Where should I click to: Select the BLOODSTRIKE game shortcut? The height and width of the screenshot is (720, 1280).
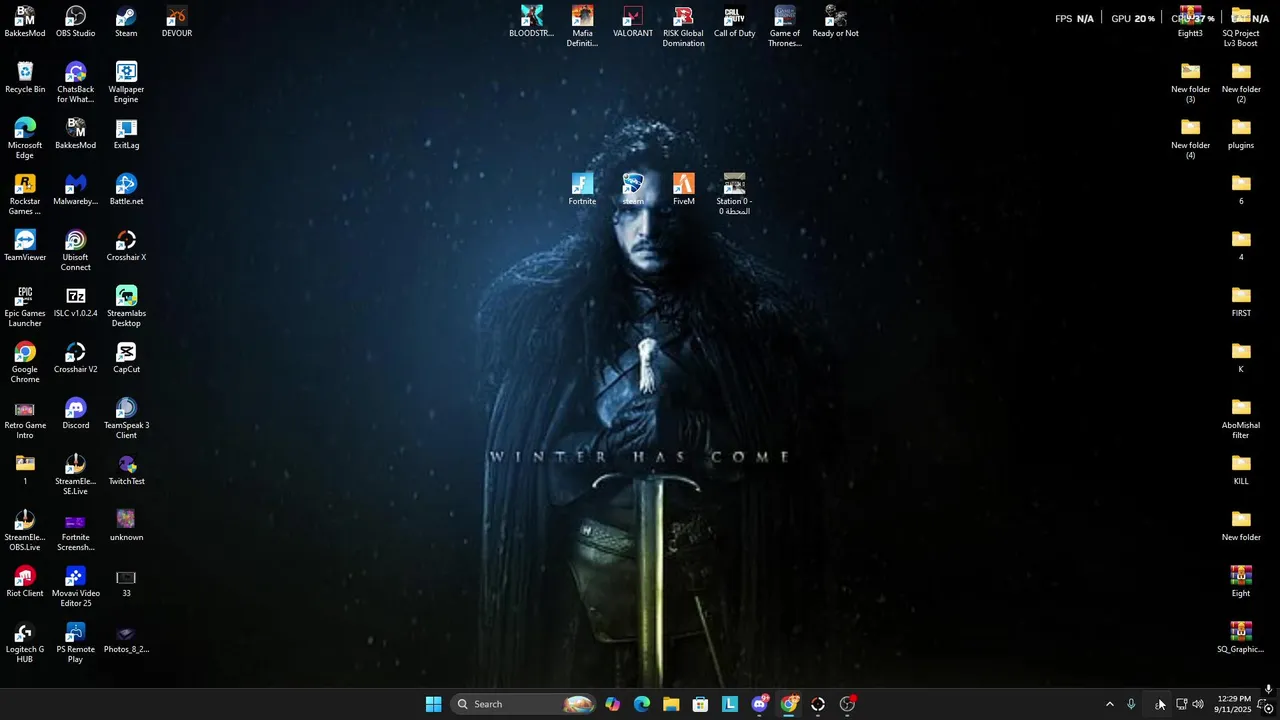(531, 22)
